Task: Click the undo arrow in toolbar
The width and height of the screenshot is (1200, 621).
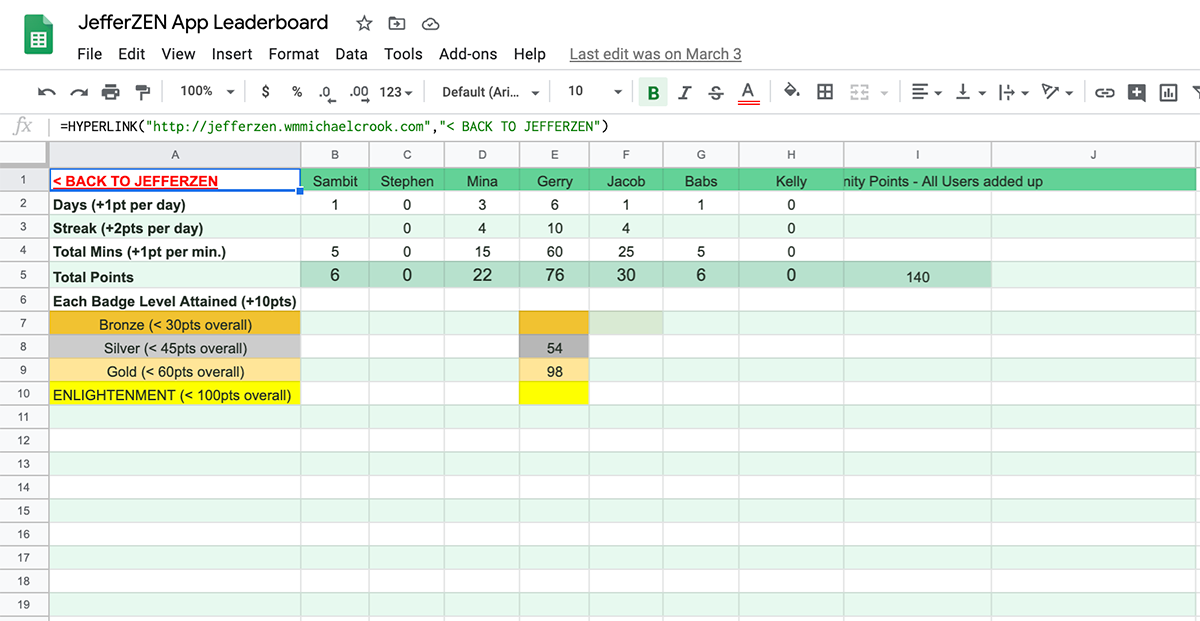Action: (x=47, y=92)
